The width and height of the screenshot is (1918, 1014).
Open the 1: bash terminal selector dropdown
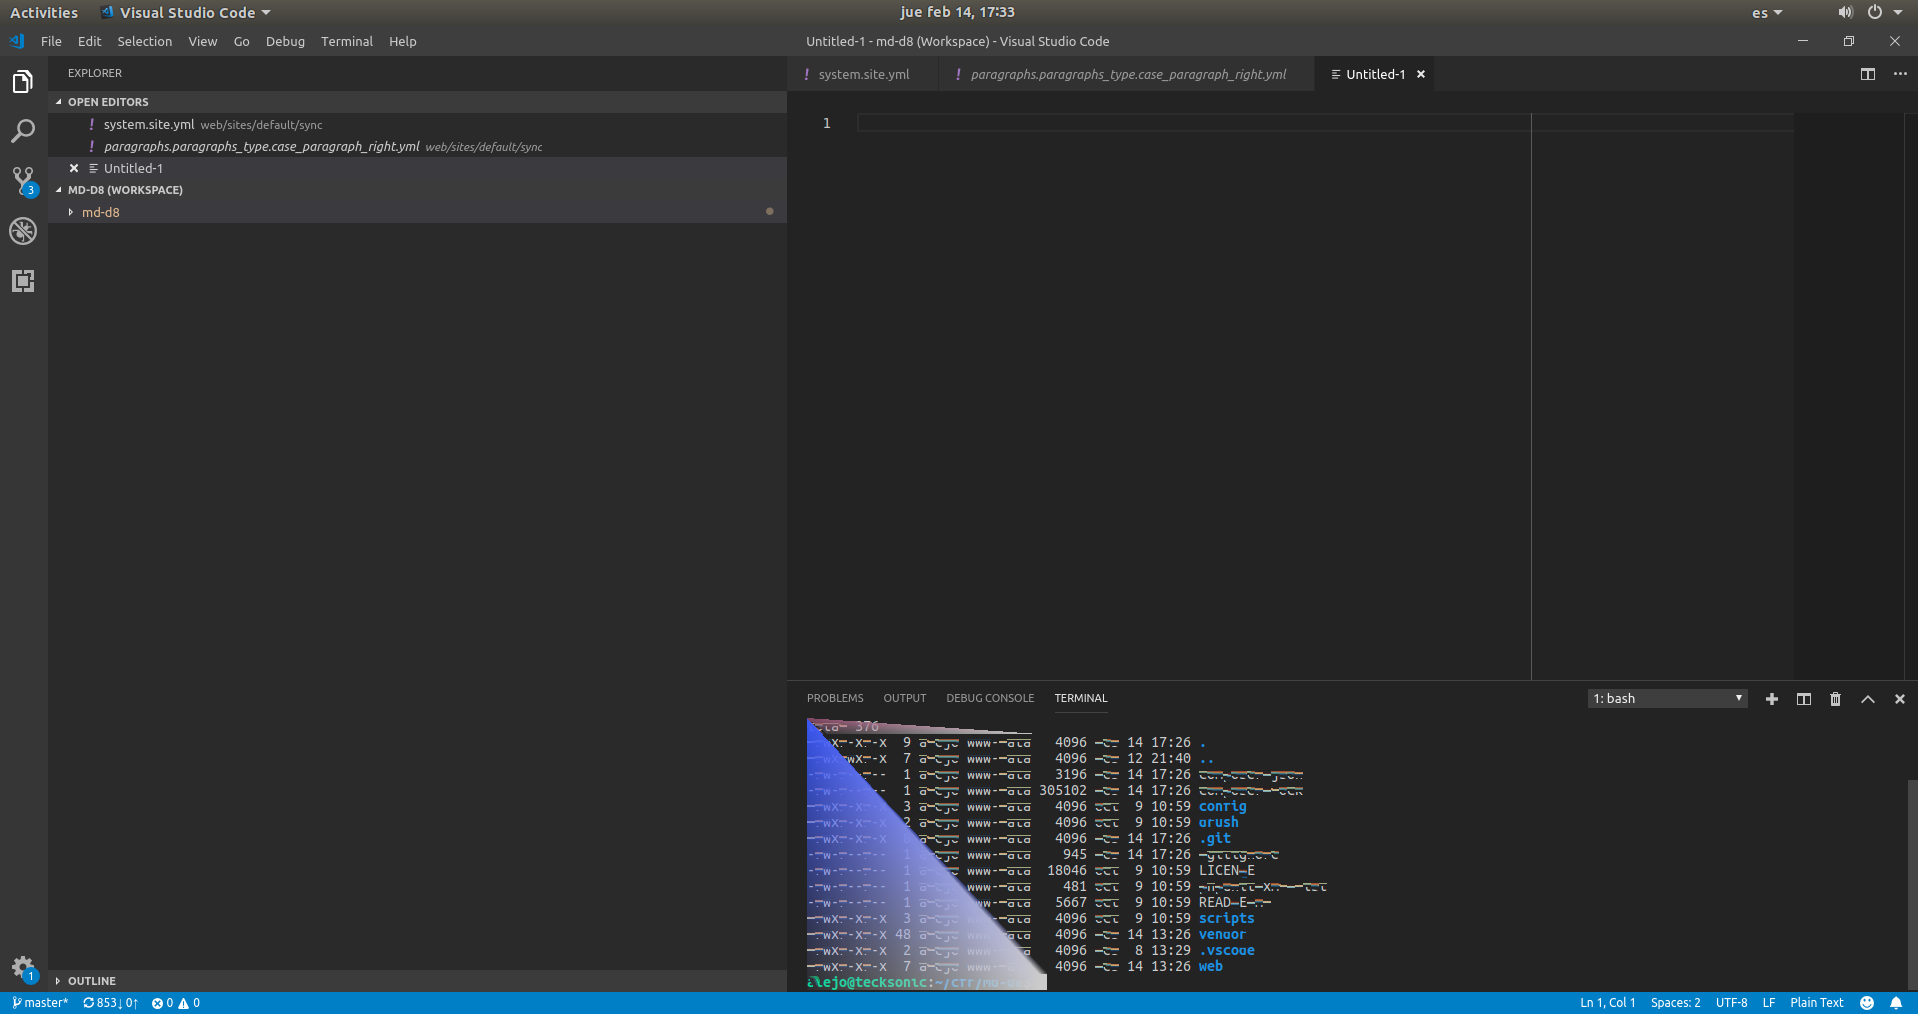1665,698
